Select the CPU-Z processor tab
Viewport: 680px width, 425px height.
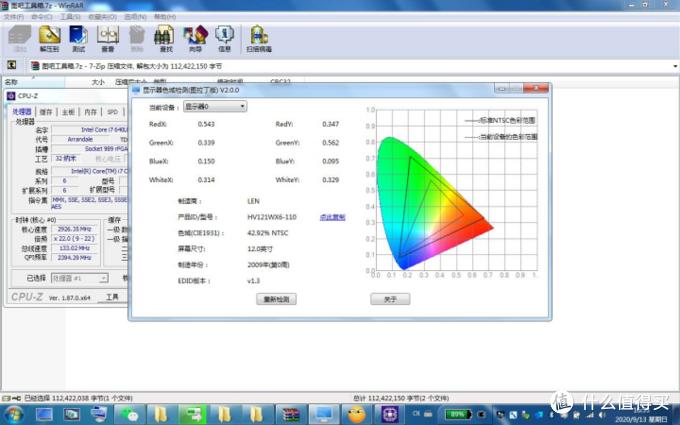coord(22,112)
